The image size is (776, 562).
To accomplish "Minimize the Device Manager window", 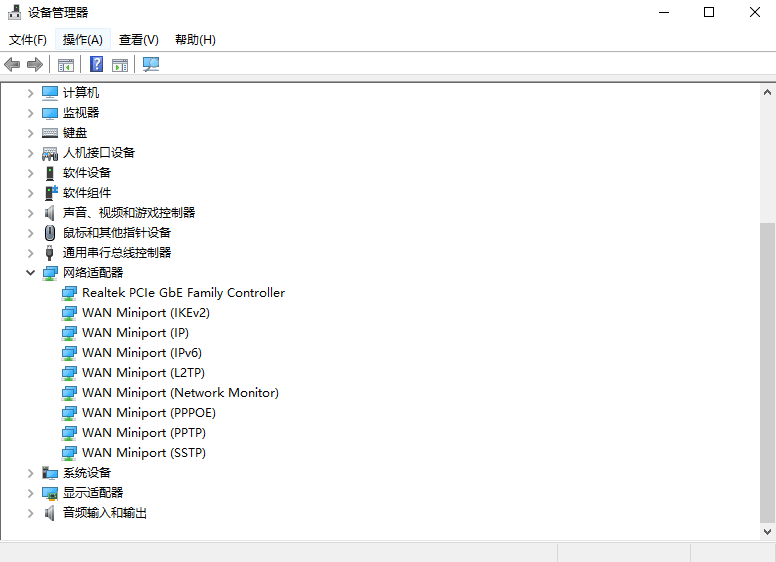I will [x=664, y=12].
